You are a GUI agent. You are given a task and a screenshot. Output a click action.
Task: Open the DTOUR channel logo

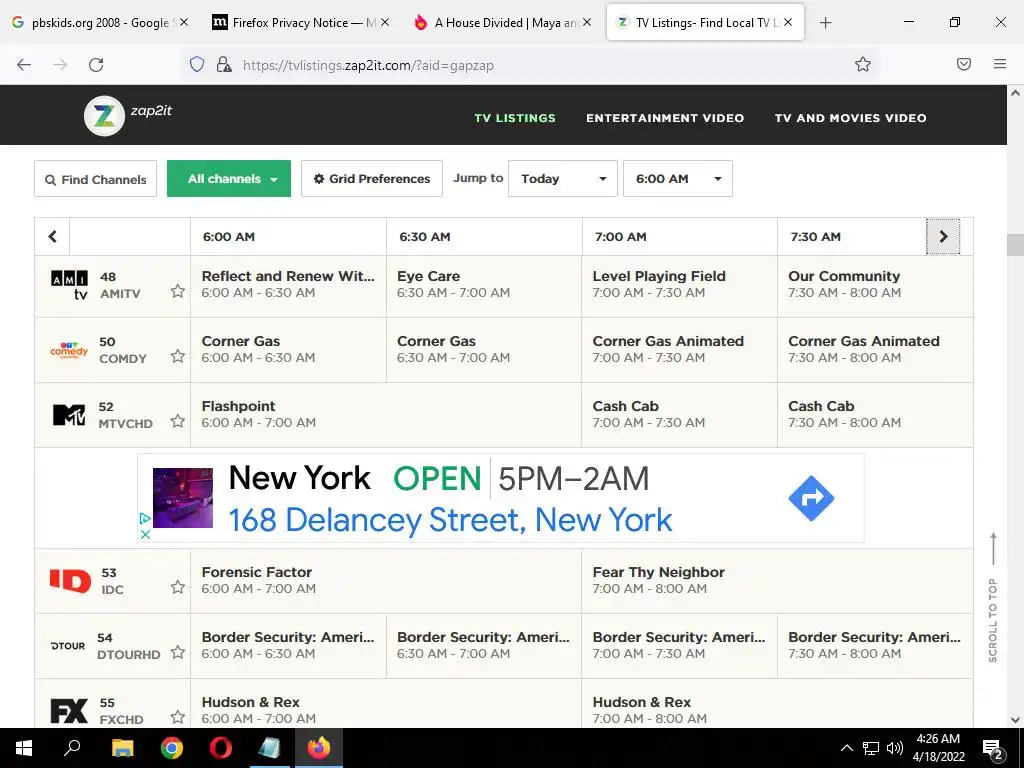click(x=68, y=646)
